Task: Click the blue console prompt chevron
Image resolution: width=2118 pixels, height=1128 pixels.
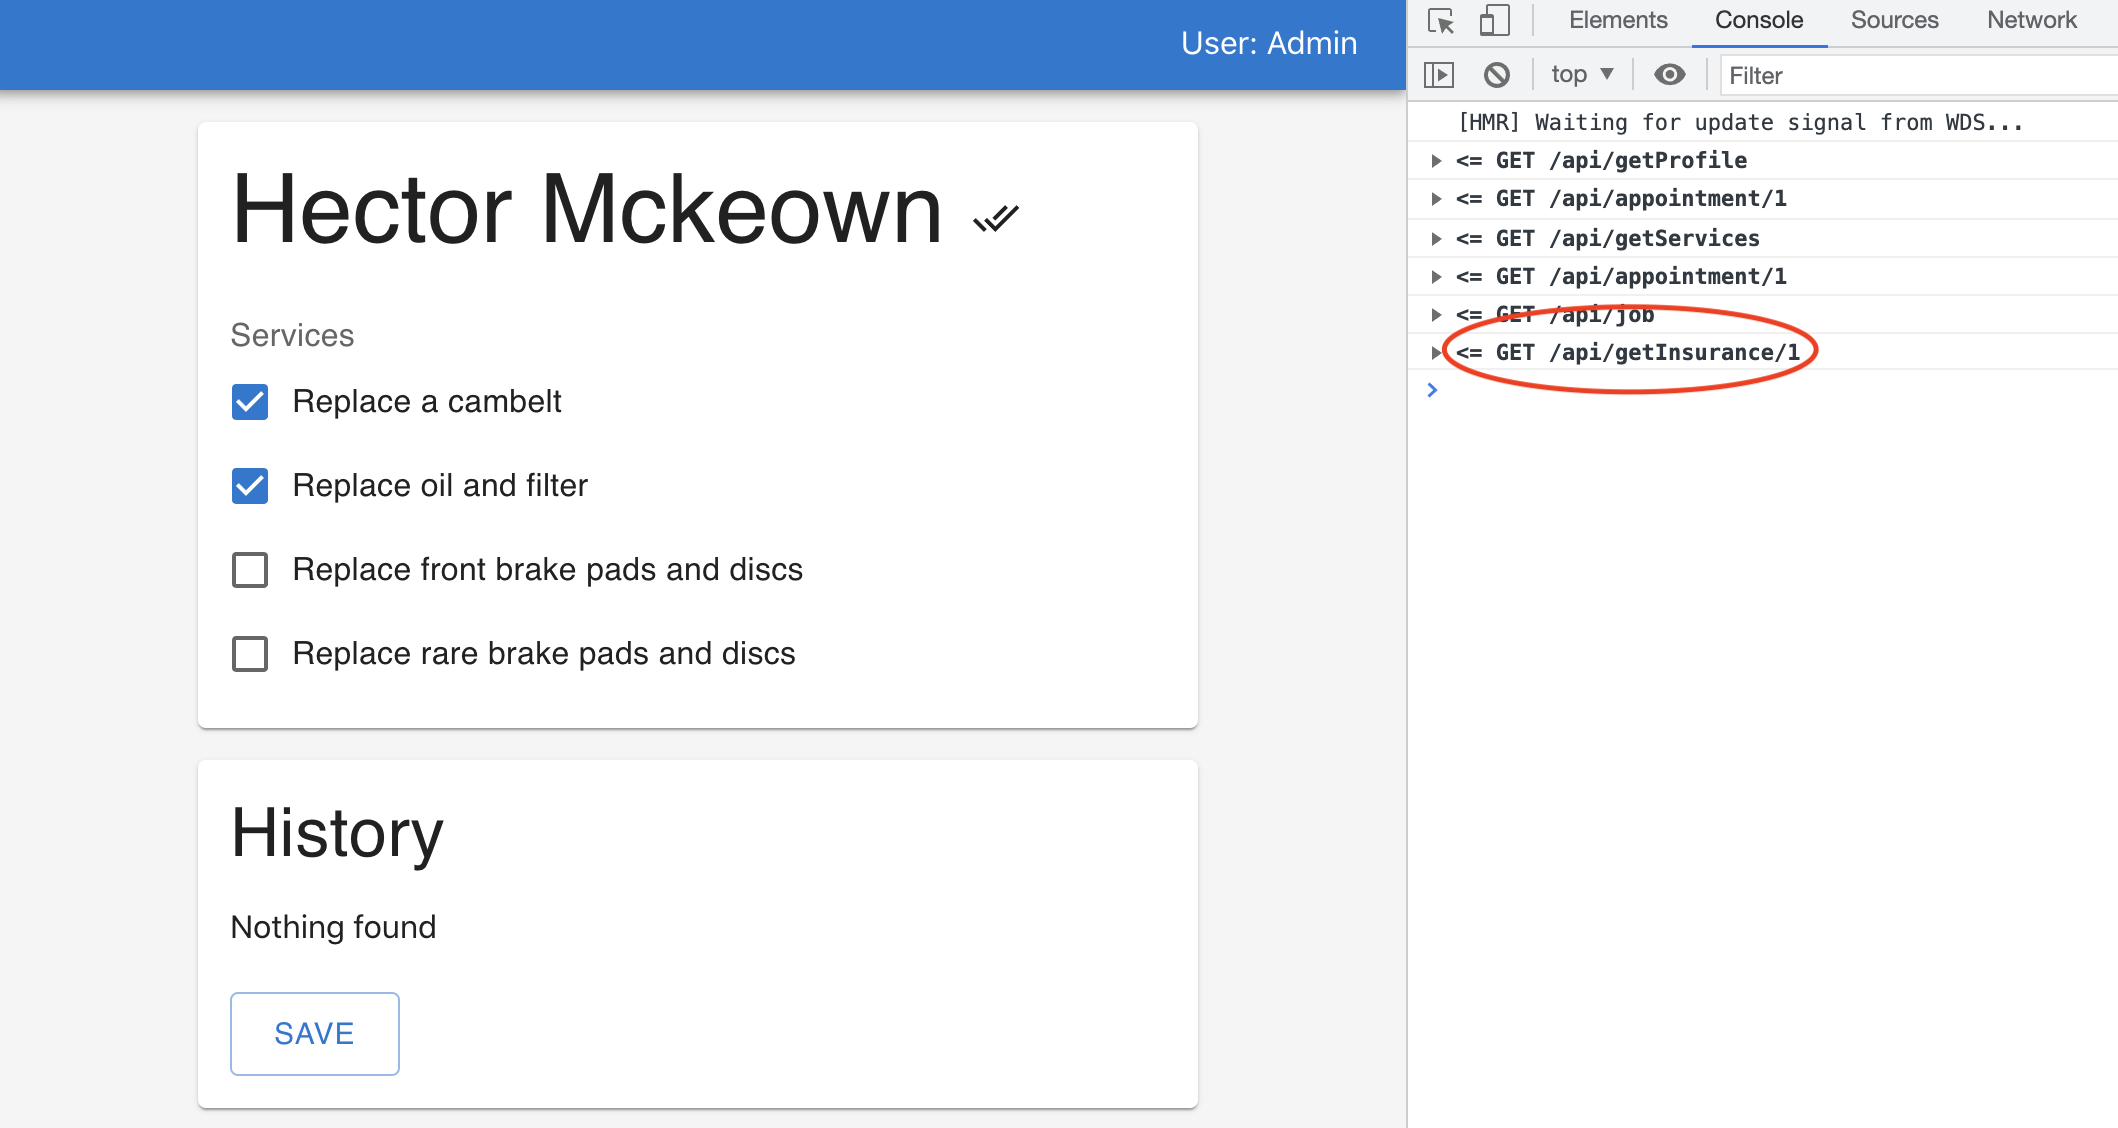Action: tap(1432, 390)
